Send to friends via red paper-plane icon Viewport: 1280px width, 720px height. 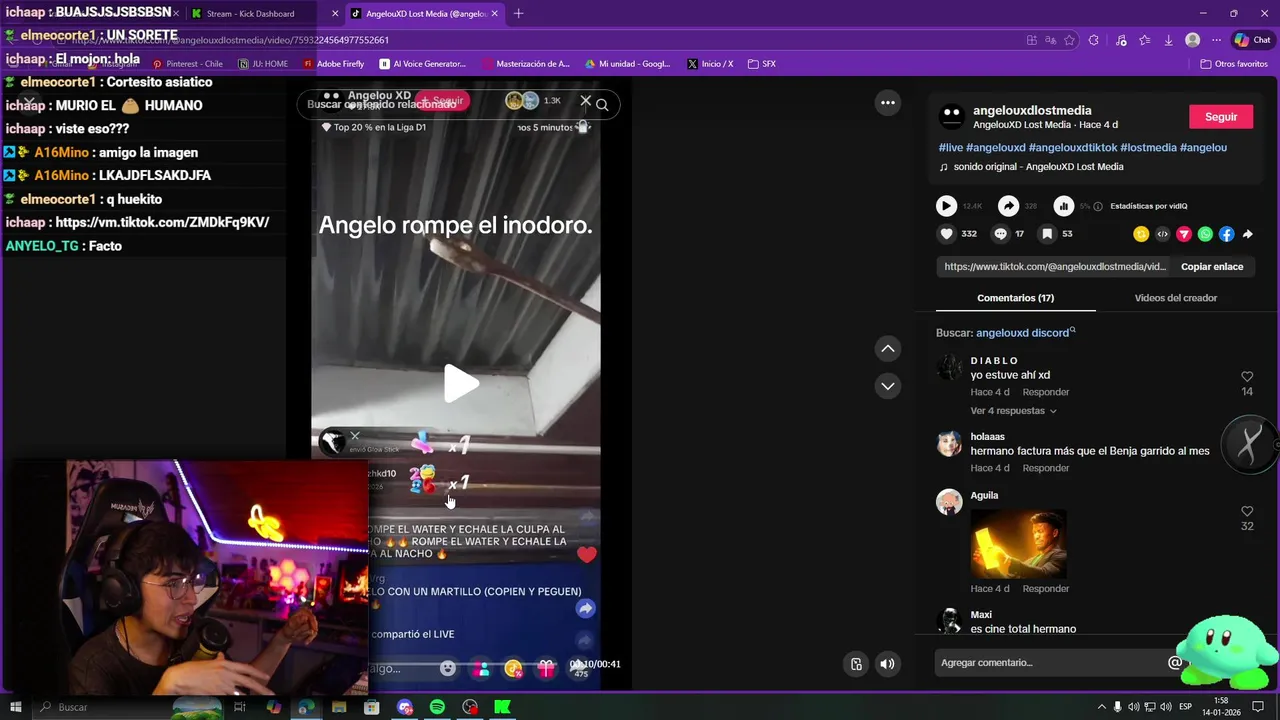1184,234
